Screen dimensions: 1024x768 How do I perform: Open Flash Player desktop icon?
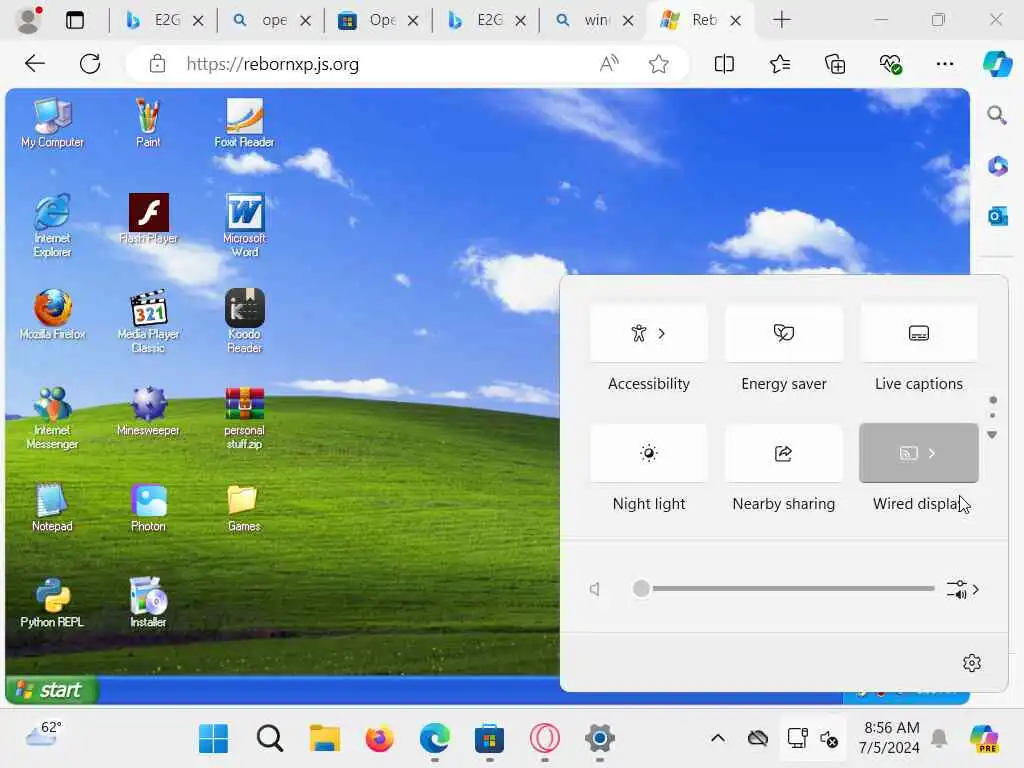coord(148,219)
